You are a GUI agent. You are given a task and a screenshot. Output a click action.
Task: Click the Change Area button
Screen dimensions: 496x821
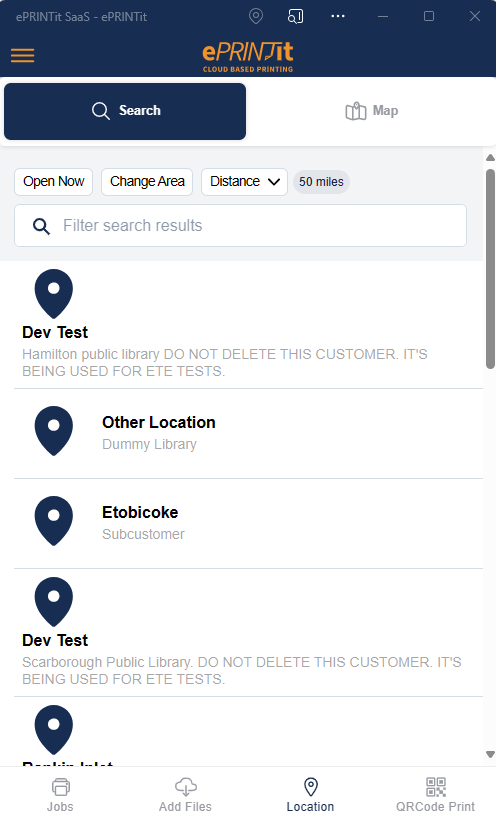147,182
